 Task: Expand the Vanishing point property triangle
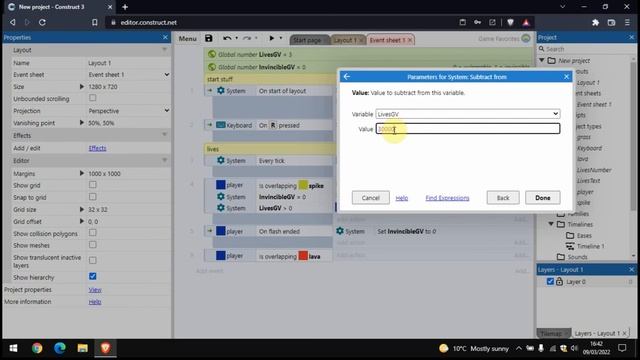(82, 122)
